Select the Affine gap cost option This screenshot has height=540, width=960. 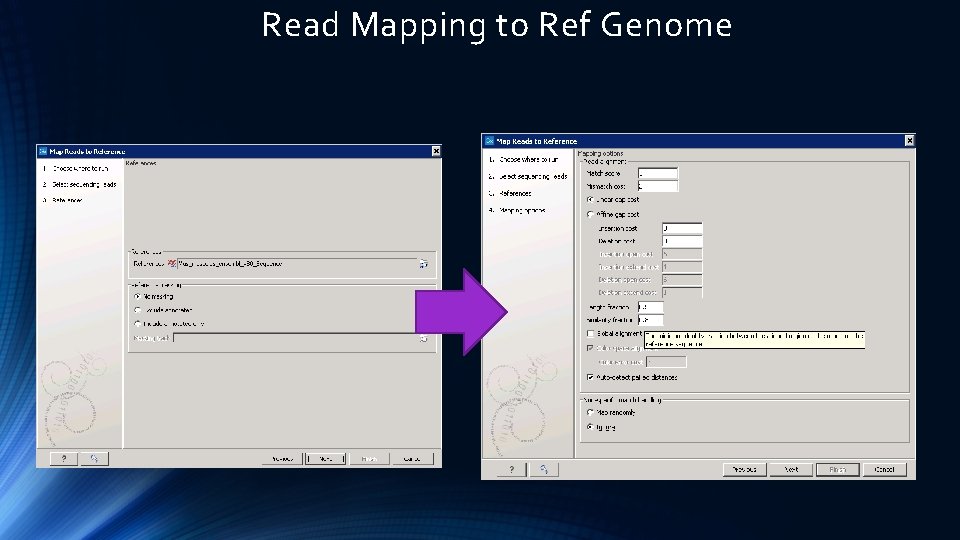(590, 214)
